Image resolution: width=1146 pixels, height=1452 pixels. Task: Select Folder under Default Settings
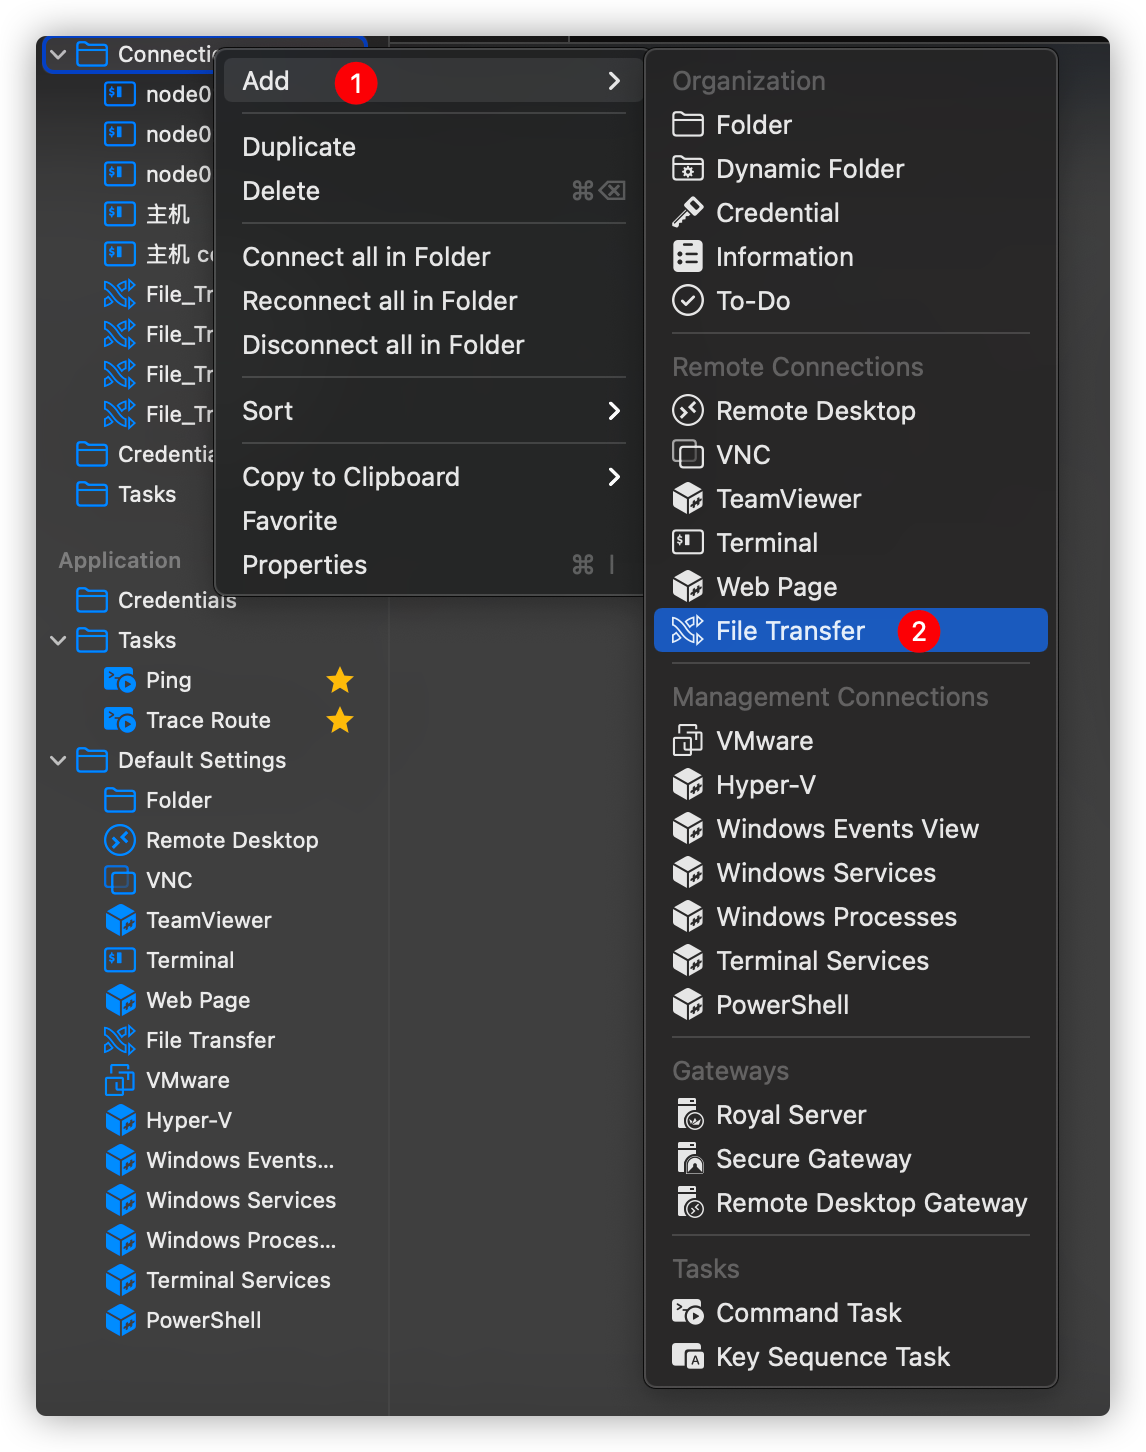point(178,800)
